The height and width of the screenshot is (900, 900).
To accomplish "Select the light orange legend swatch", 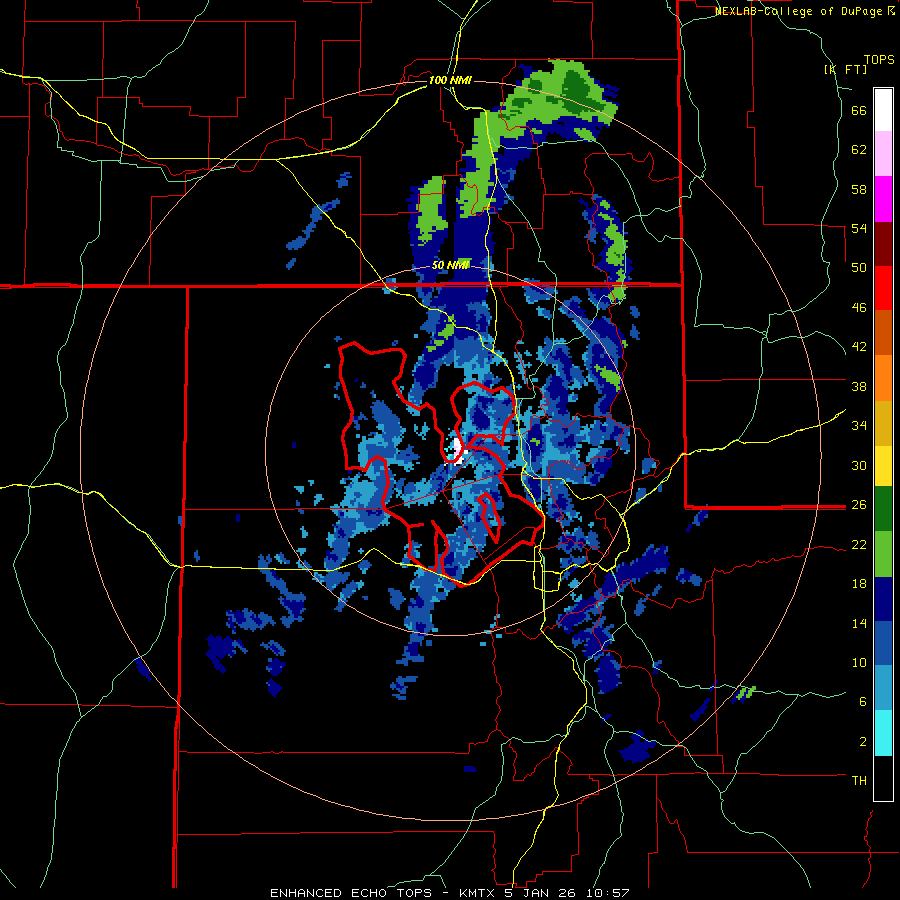I will click(883, 378).
